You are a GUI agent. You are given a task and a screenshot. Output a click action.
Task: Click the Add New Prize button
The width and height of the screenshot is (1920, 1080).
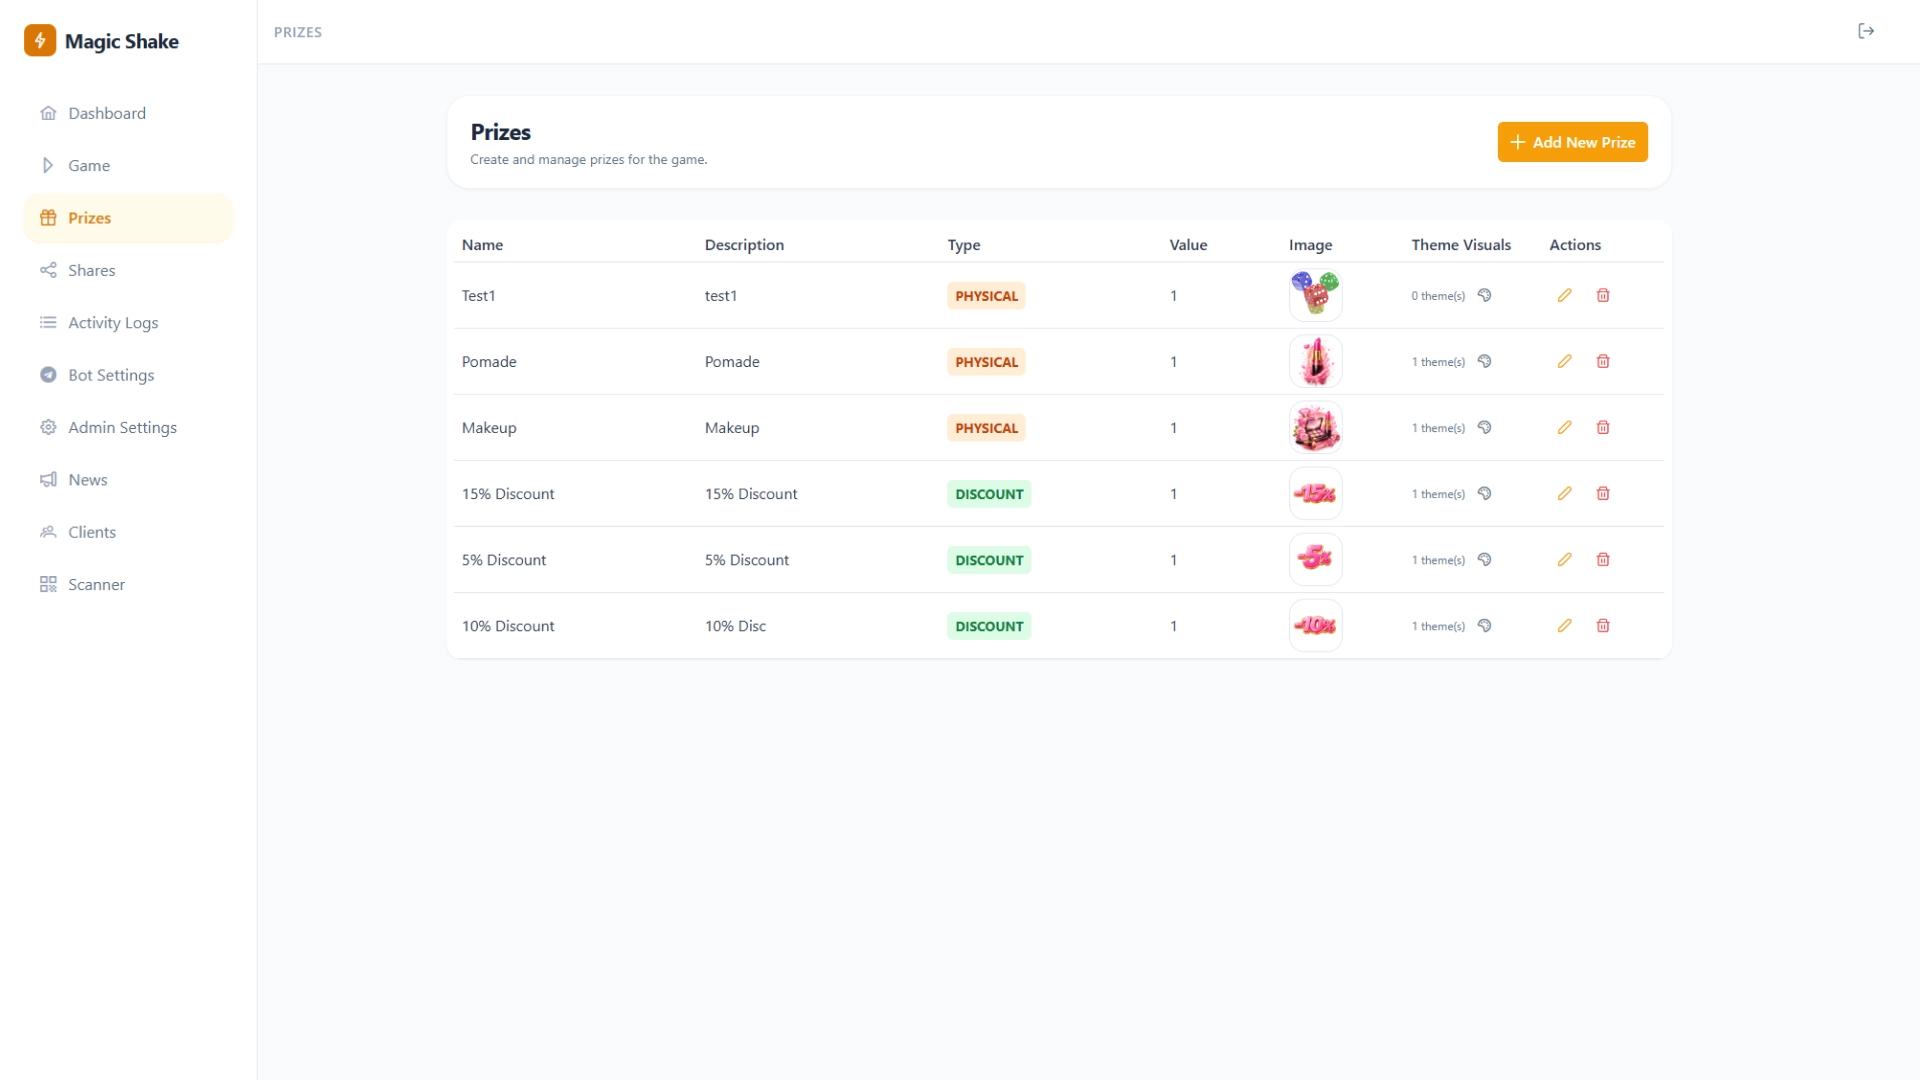point(1572,142)
